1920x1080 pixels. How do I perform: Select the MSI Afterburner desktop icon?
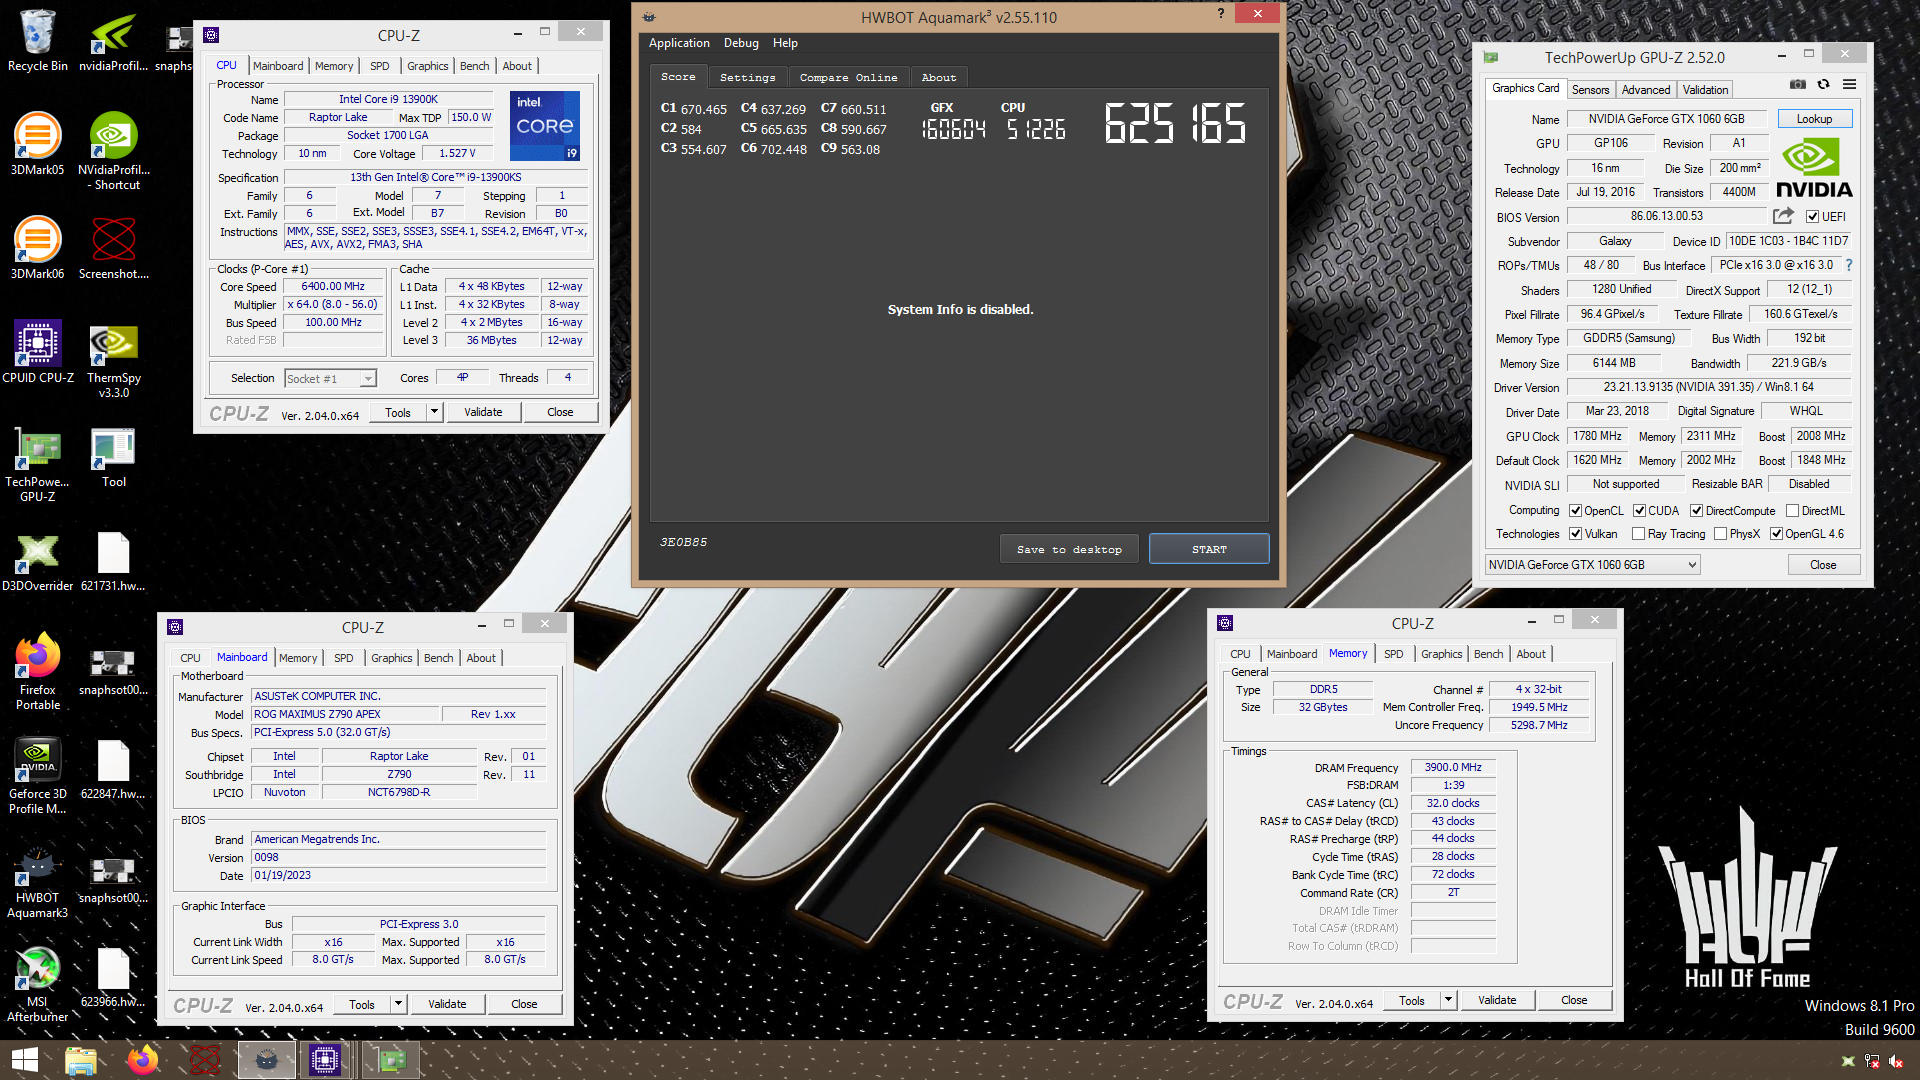click(38, 984)
